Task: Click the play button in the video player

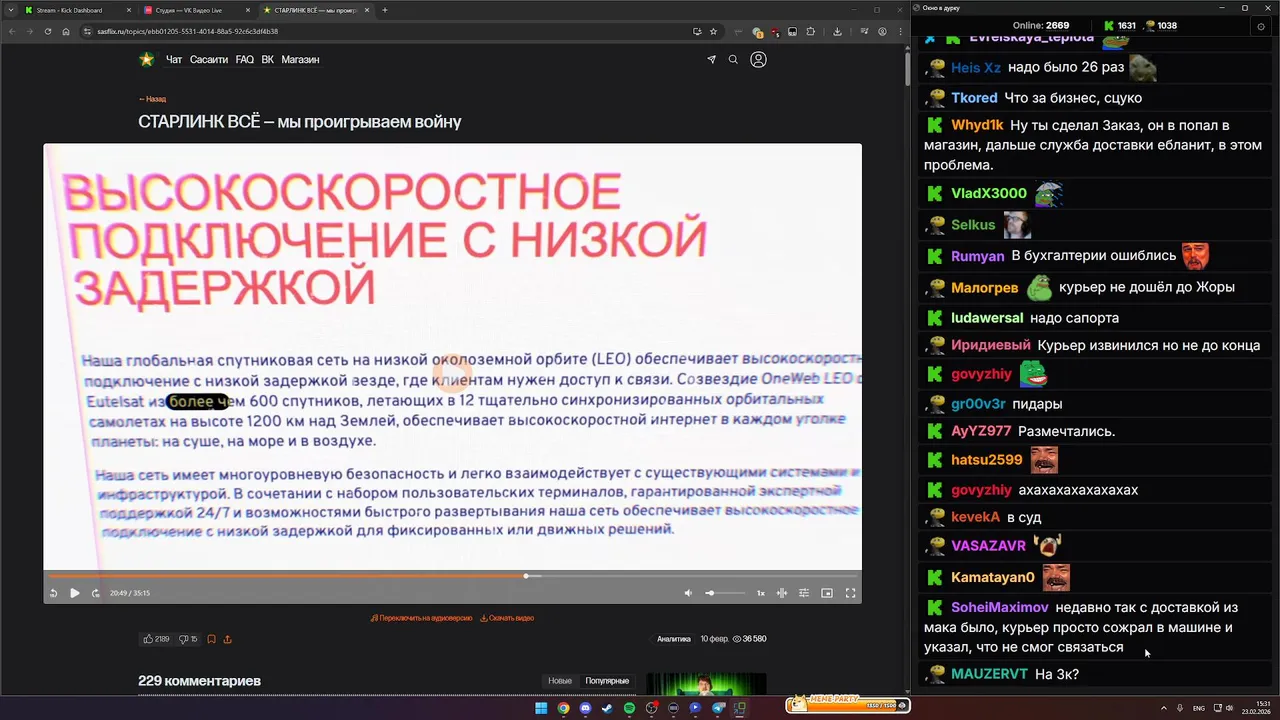Action: pos(74,593)
